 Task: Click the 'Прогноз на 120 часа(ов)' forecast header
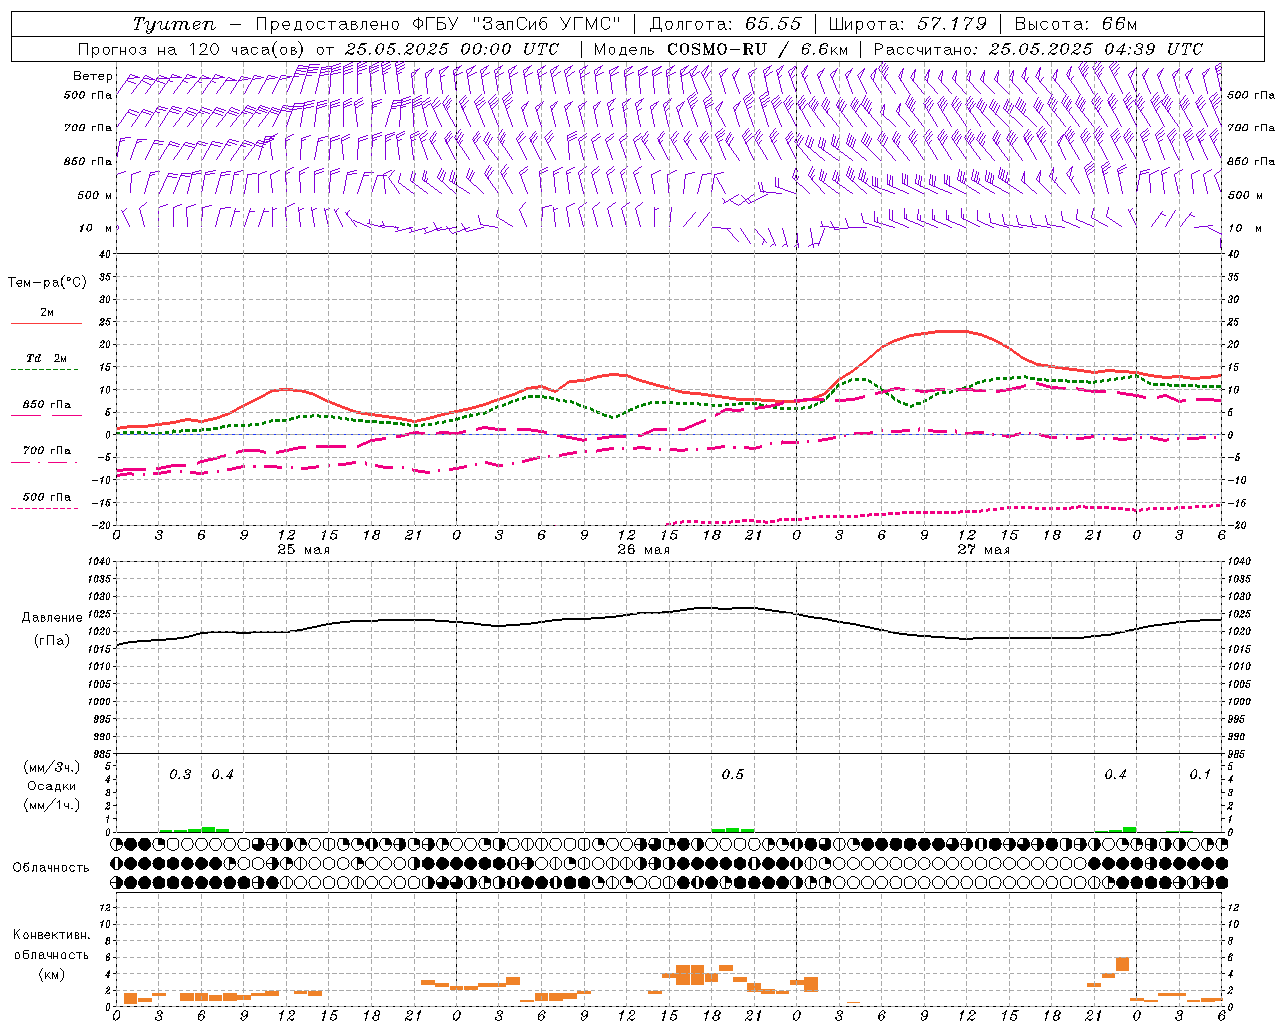click(x=192, y=49)
